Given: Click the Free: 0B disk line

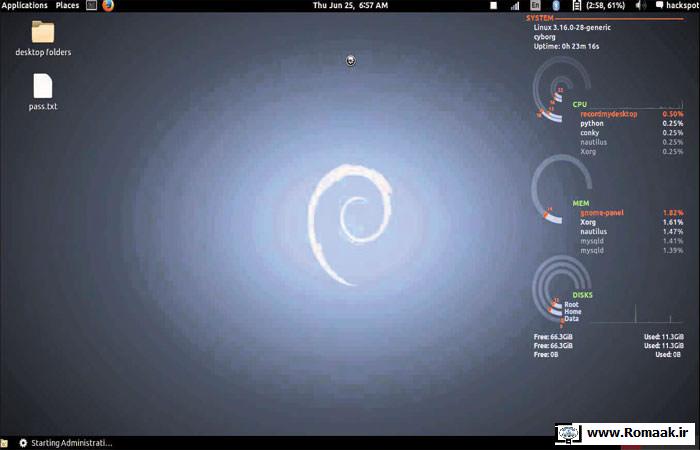Looking at the screenshot, I should tap(546, 355).
